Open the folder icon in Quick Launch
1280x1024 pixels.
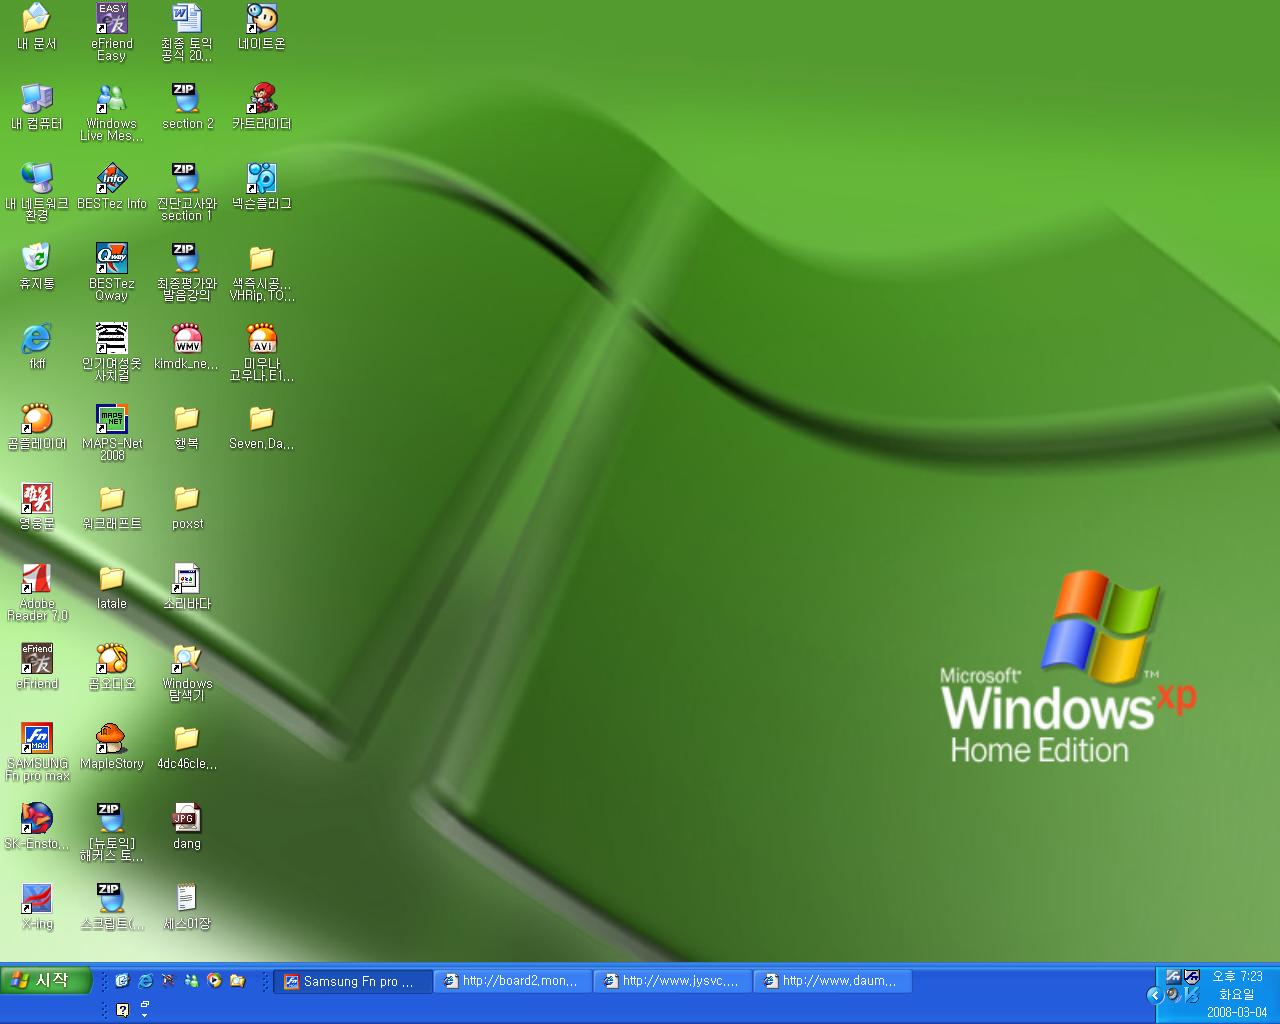237,981
